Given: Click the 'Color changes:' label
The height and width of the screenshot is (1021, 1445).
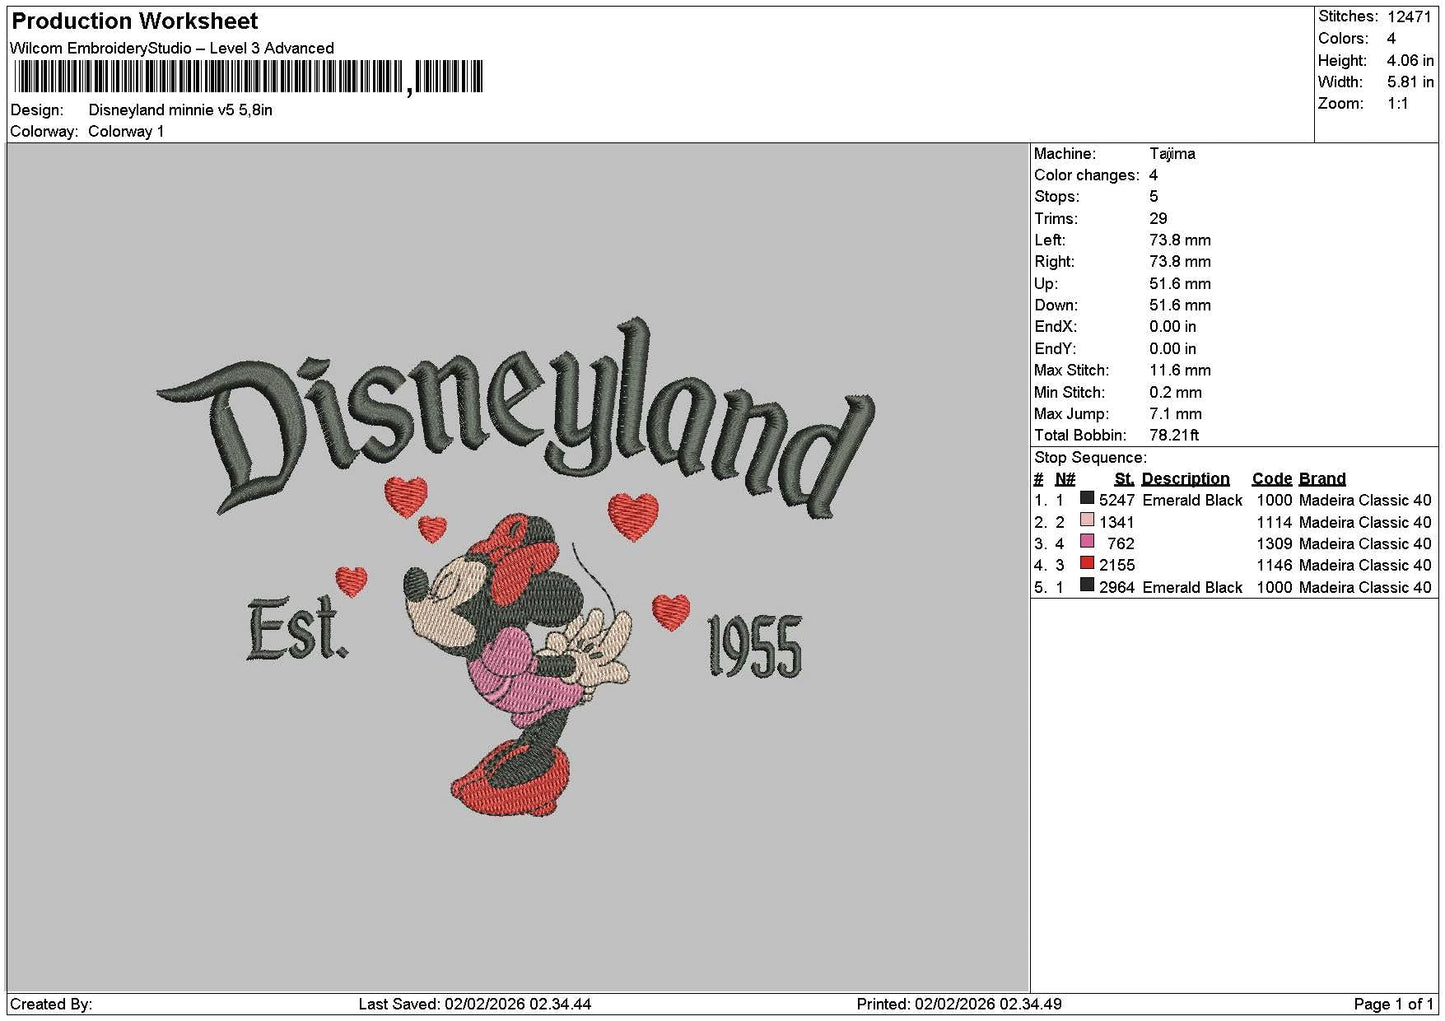Looking at the screenshot, I should point(1086,175).
